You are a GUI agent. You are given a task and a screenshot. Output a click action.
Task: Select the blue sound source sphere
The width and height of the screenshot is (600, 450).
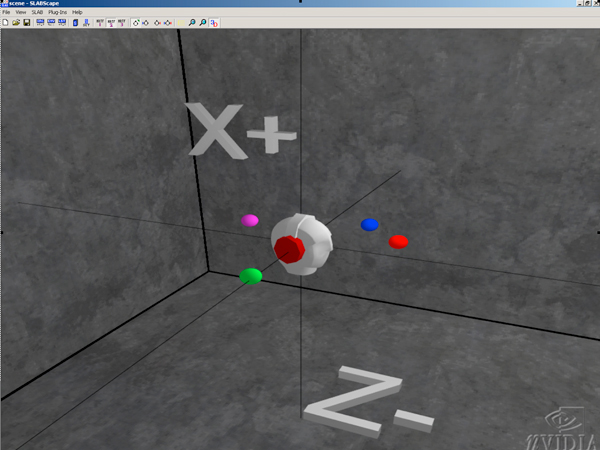coord(370,225)
